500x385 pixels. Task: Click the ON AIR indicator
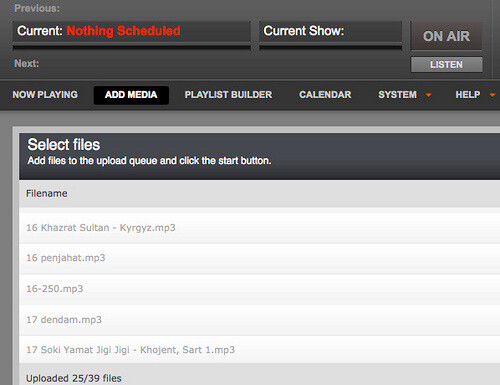coord(446,36)
